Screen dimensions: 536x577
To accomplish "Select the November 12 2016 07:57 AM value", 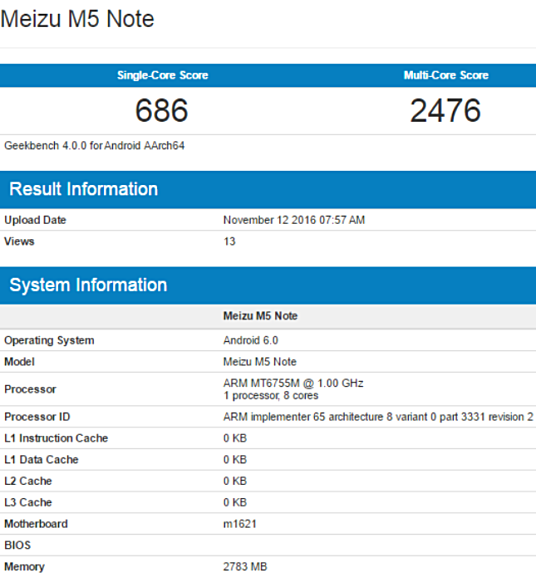I will point(294,220).
